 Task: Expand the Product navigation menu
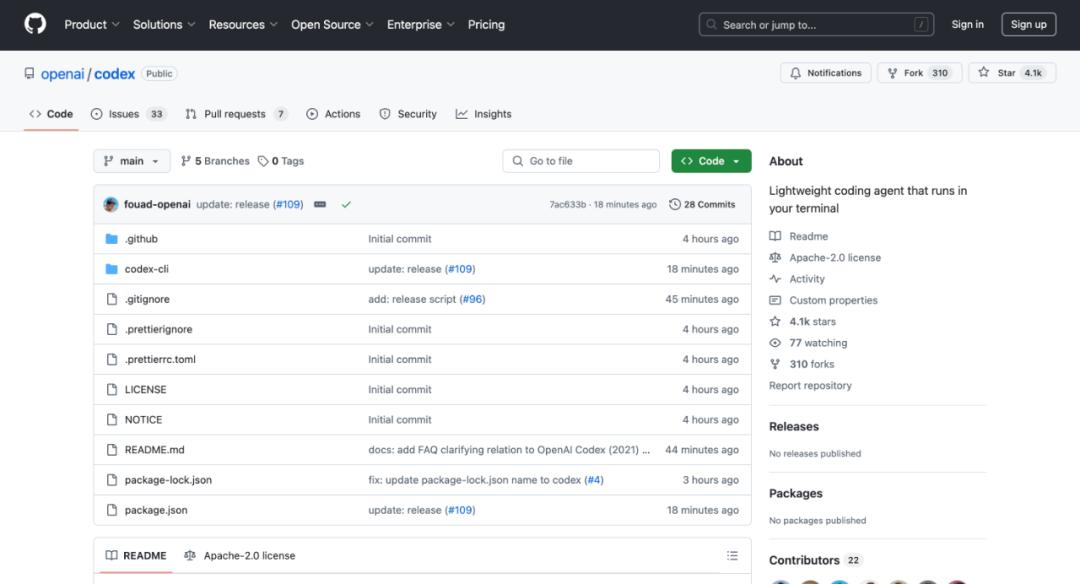tap(92, 24)
